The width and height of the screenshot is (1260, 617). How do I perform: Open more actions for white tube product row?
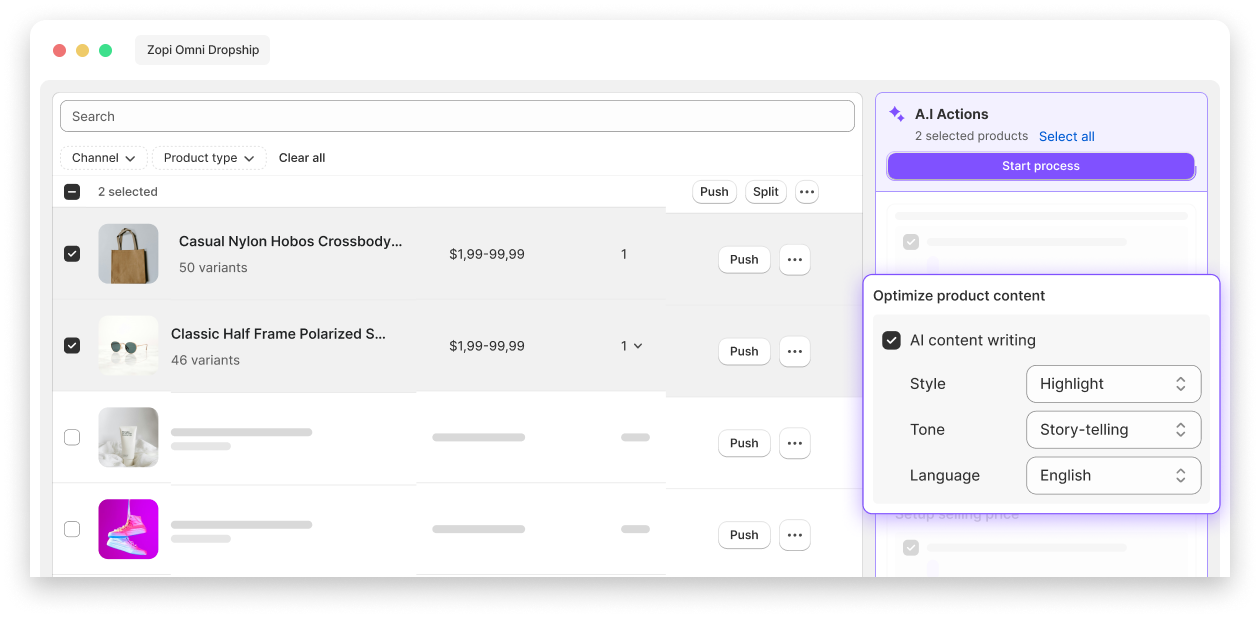click(x=795, y=443)
